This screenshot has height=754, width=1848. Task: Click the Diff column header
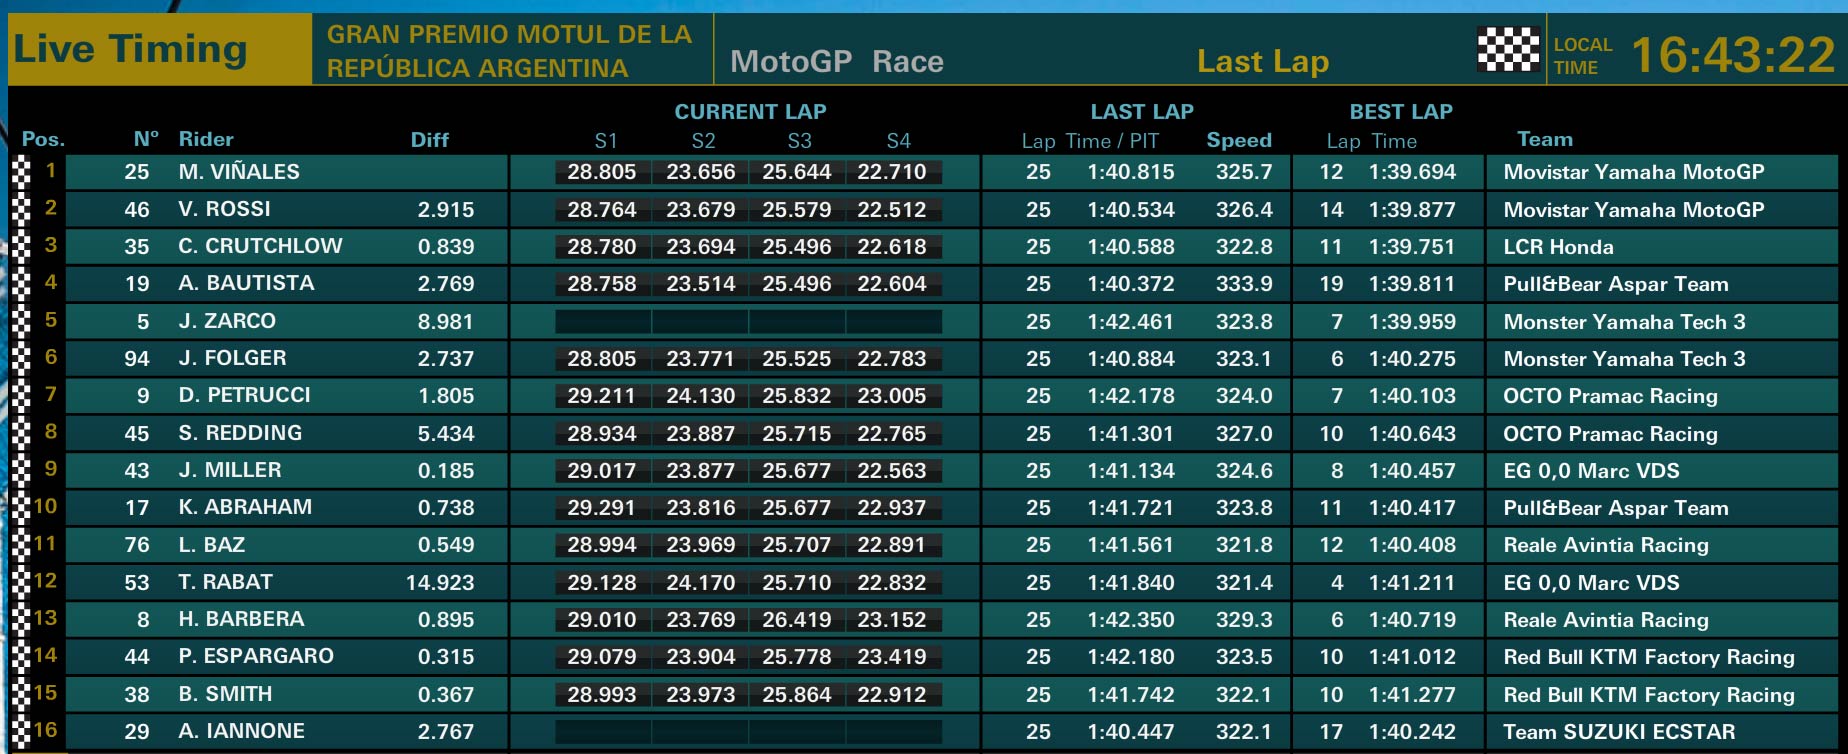[430, 140]
